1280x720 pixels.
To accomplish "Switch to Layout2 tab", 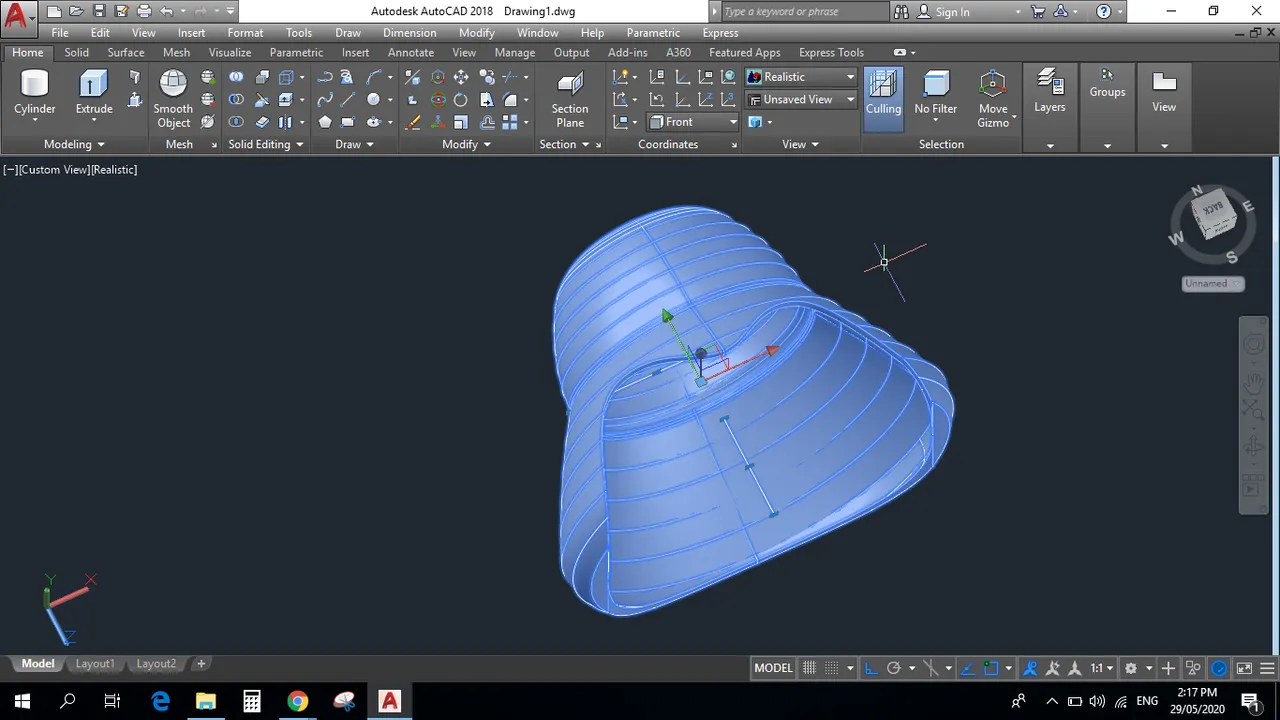I will coord(156,664).
